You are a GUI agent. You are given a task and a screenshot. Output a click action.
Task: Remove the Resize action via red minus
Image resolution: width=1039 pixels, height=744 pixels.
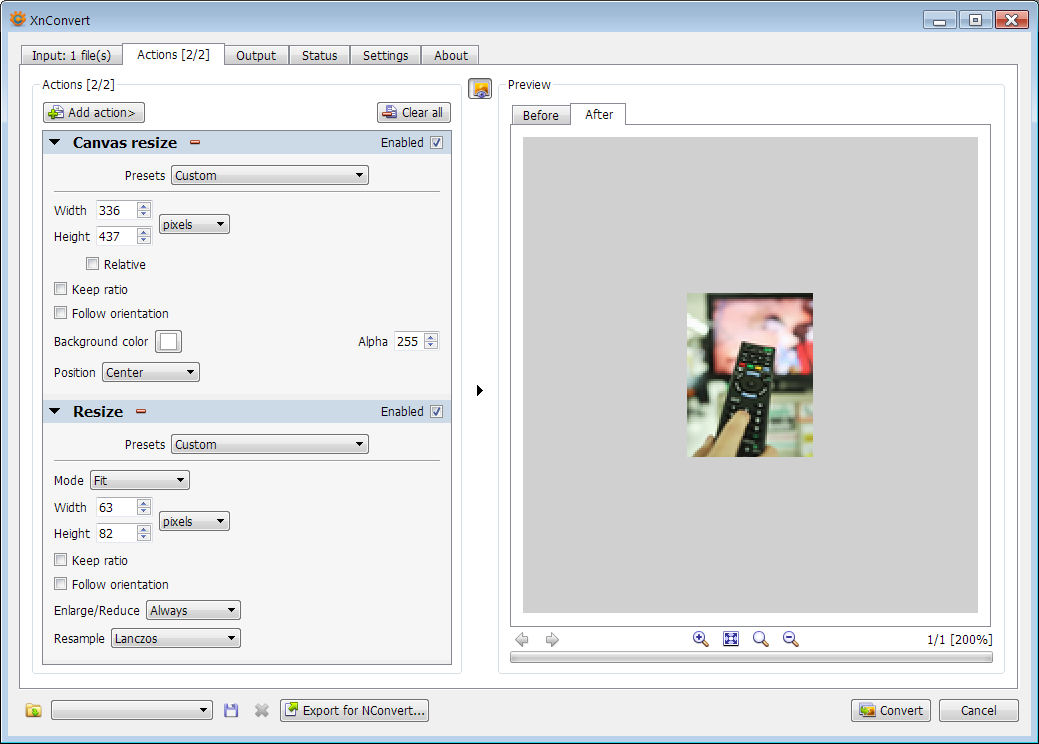[x=141, y=412]
